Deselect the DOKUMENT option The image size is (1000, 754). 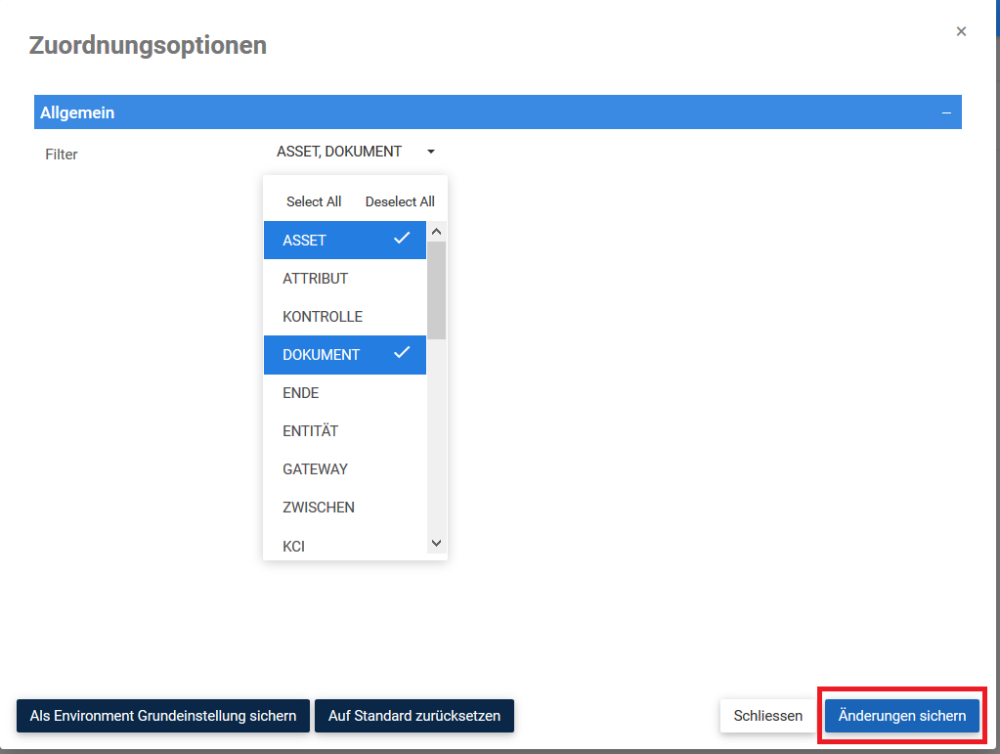pos(344,355)
